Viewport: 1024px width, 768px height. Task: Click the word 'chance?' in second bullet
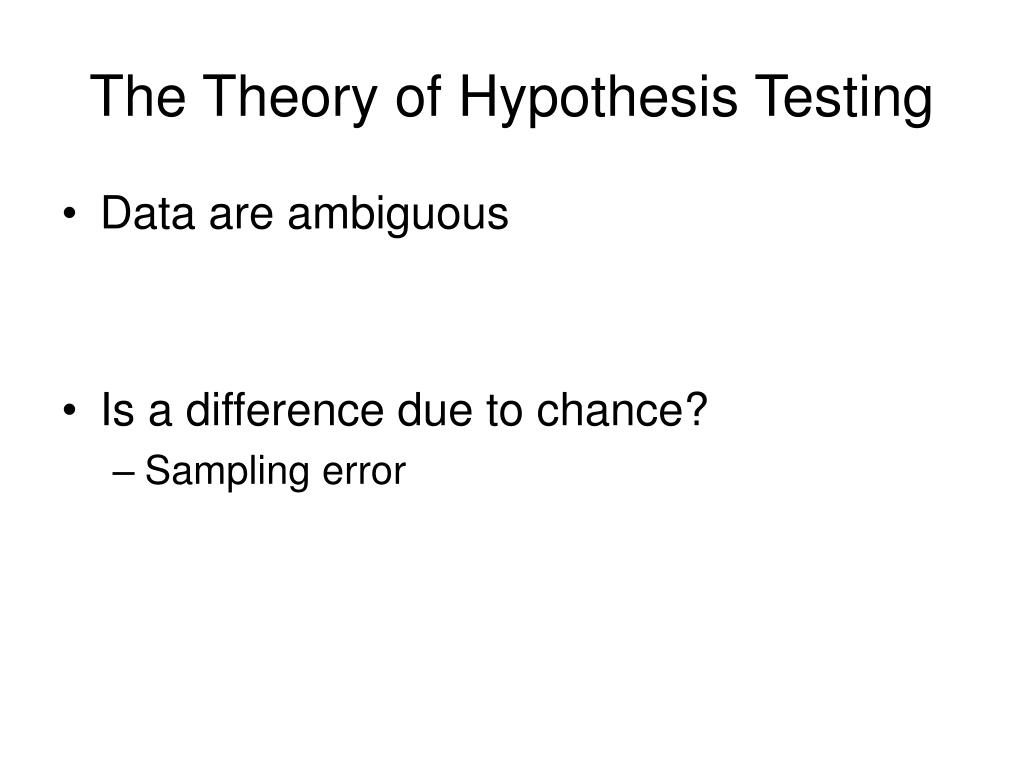(x=622, y=409)
